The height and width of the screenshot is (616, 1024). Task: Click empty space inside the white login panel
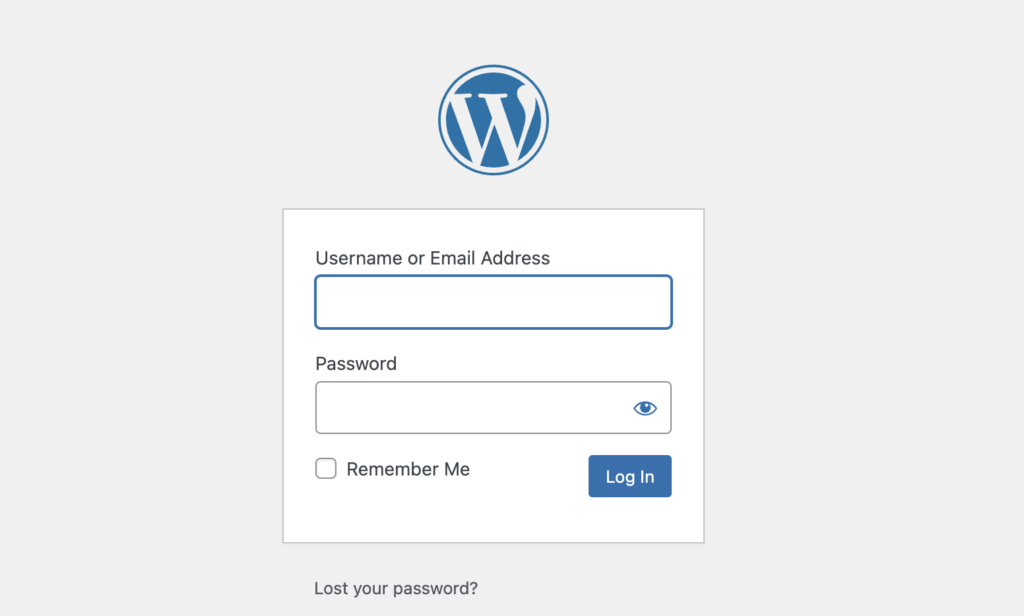(x=493, y=520)
